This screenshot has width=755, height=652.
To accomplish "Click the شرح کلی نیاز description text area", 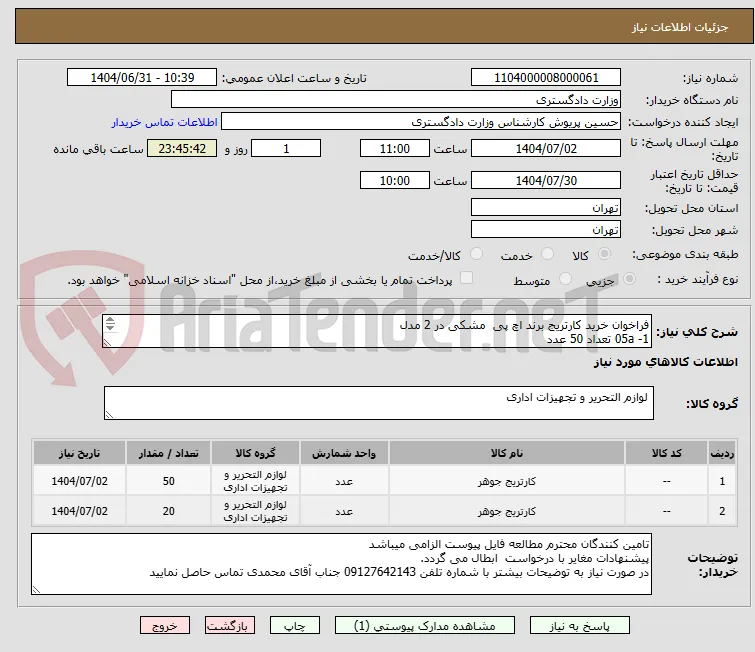I will pyautogui.click(x=377, y=331).
